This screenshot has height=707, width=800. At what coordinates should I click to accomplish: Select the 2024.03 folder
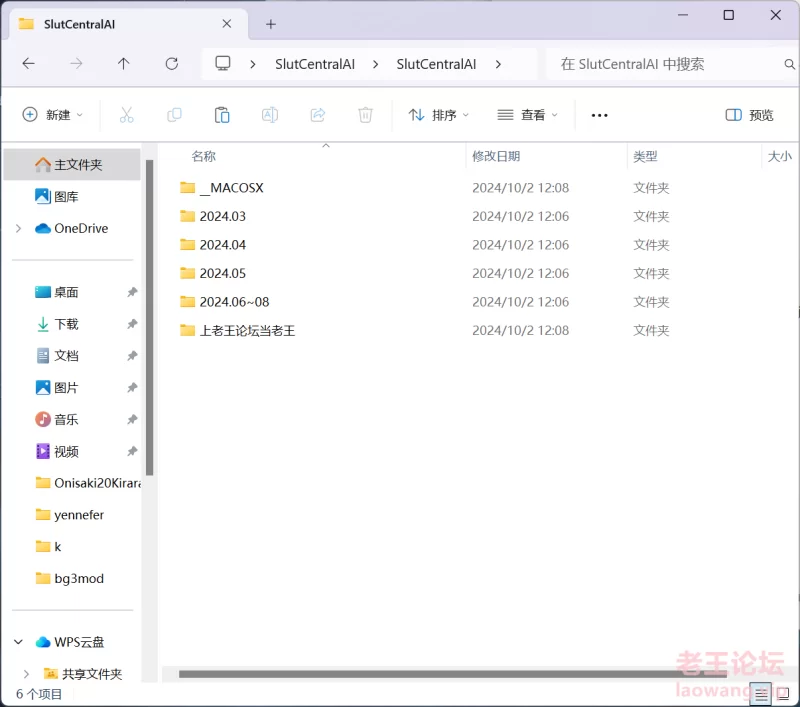coord(222,216)
